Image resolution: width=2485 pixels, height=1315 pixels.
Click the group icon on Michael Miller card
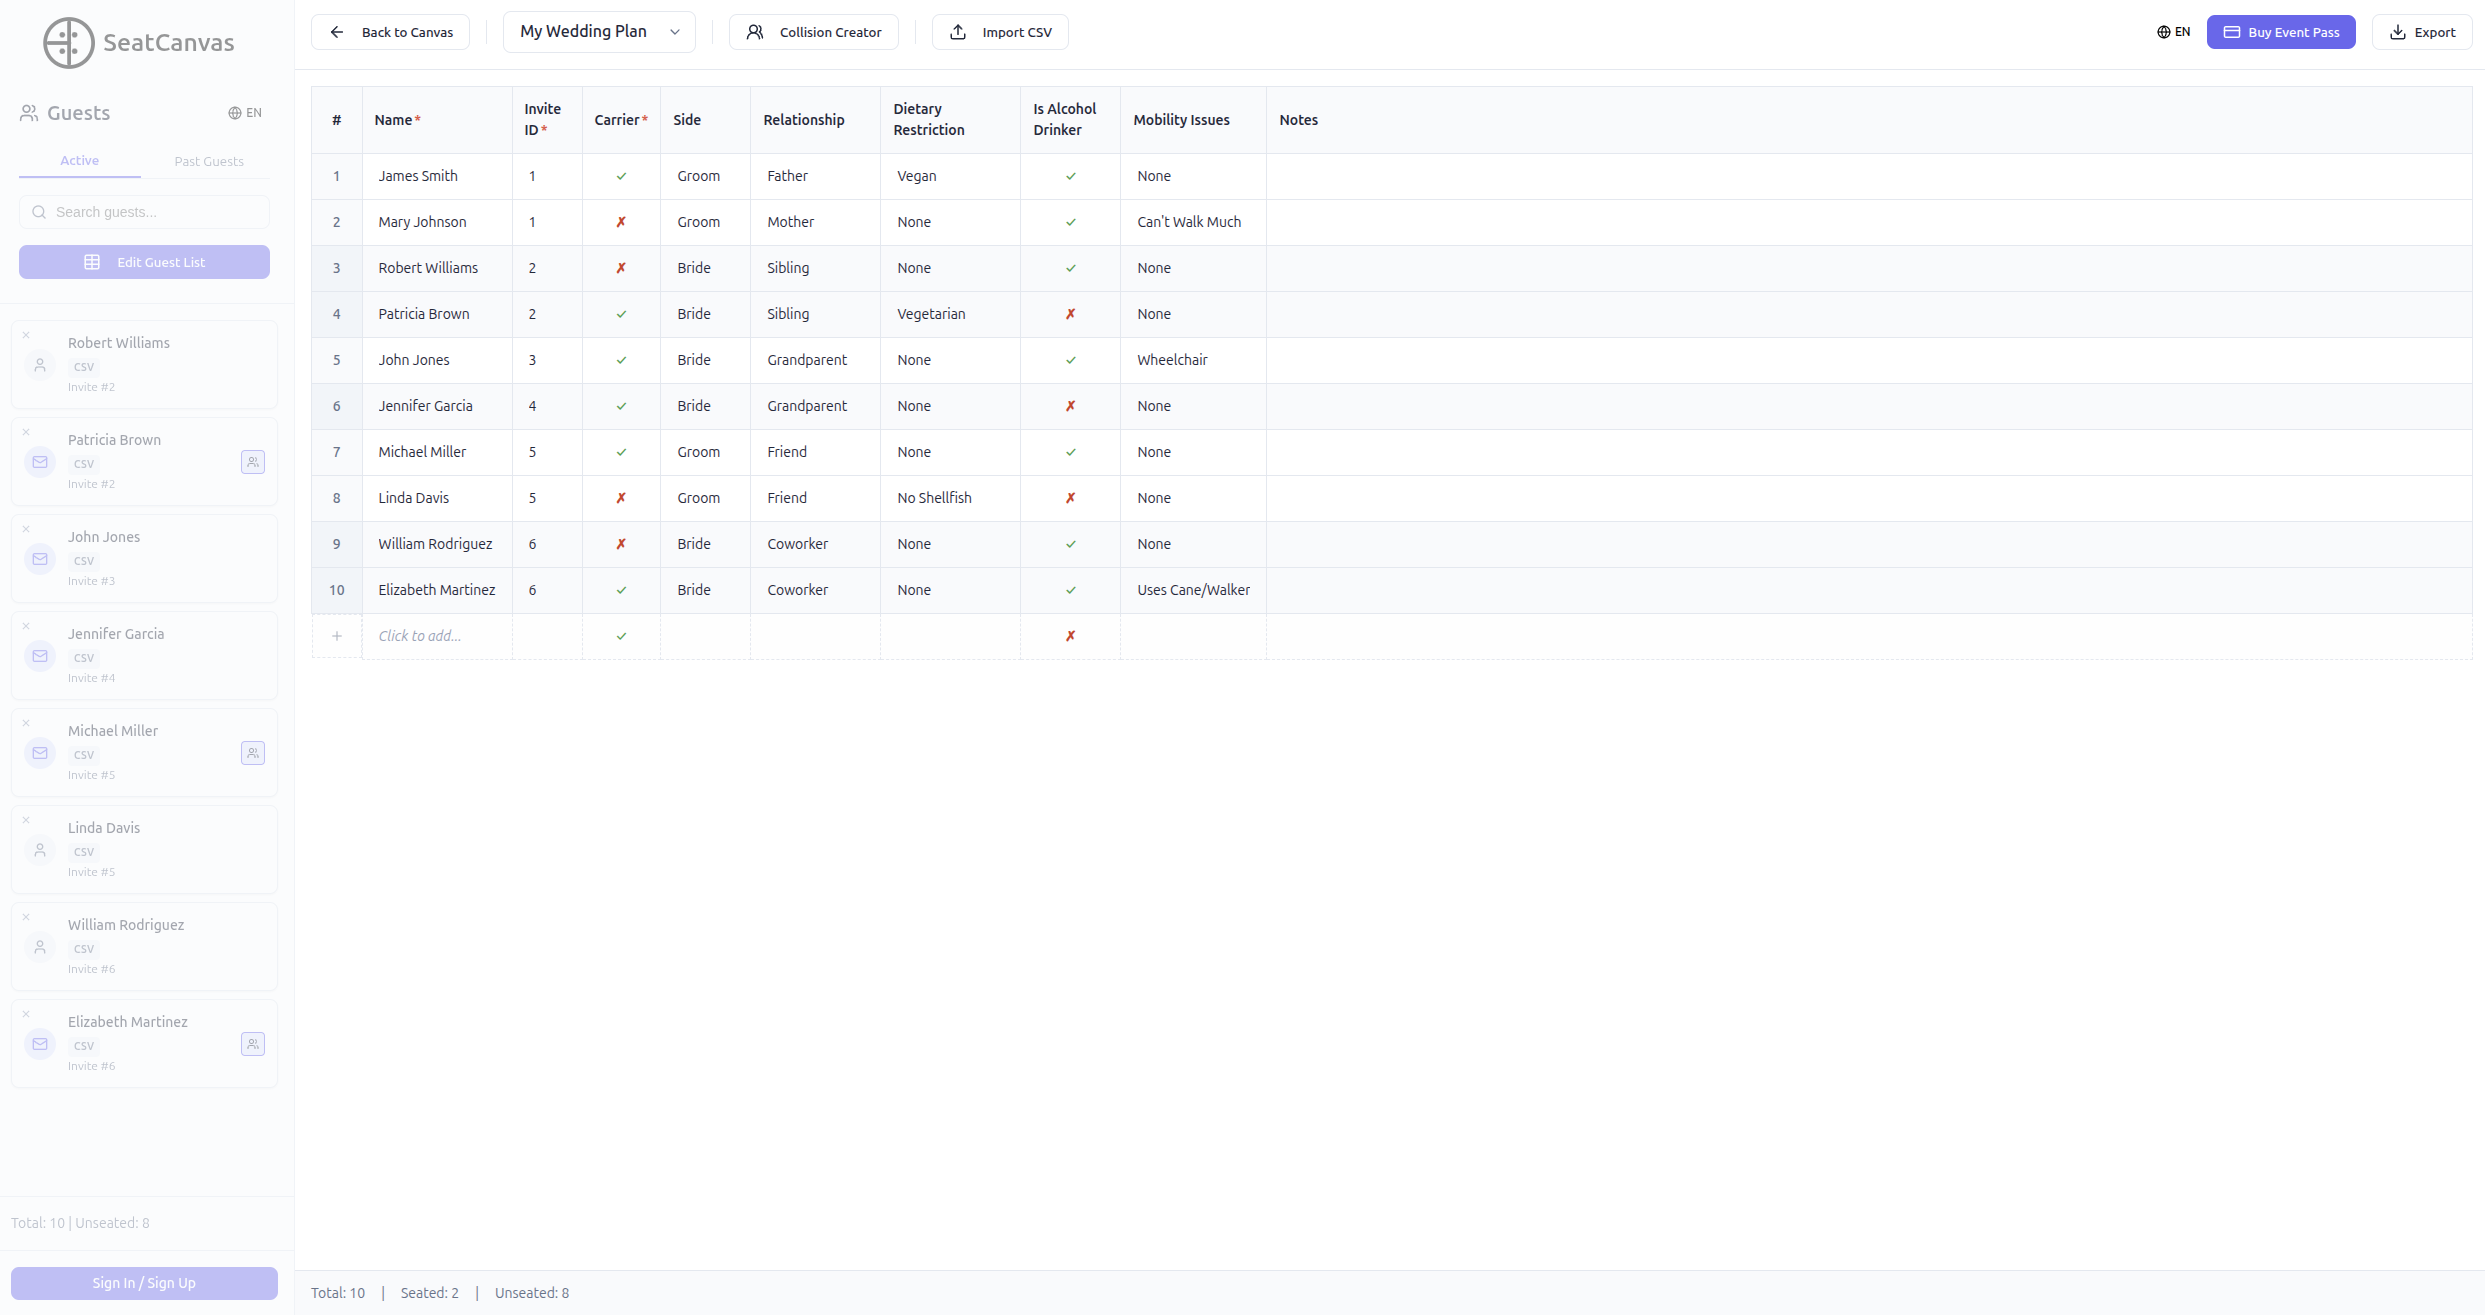[x=253, y=753]
